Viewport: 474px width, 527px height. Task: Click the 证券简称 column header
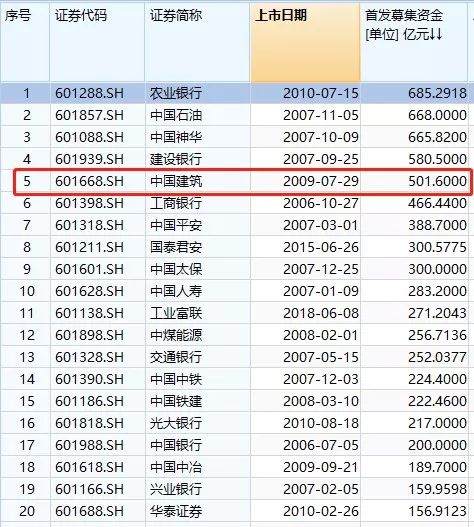pyautogui.click(x=197, y=42)
